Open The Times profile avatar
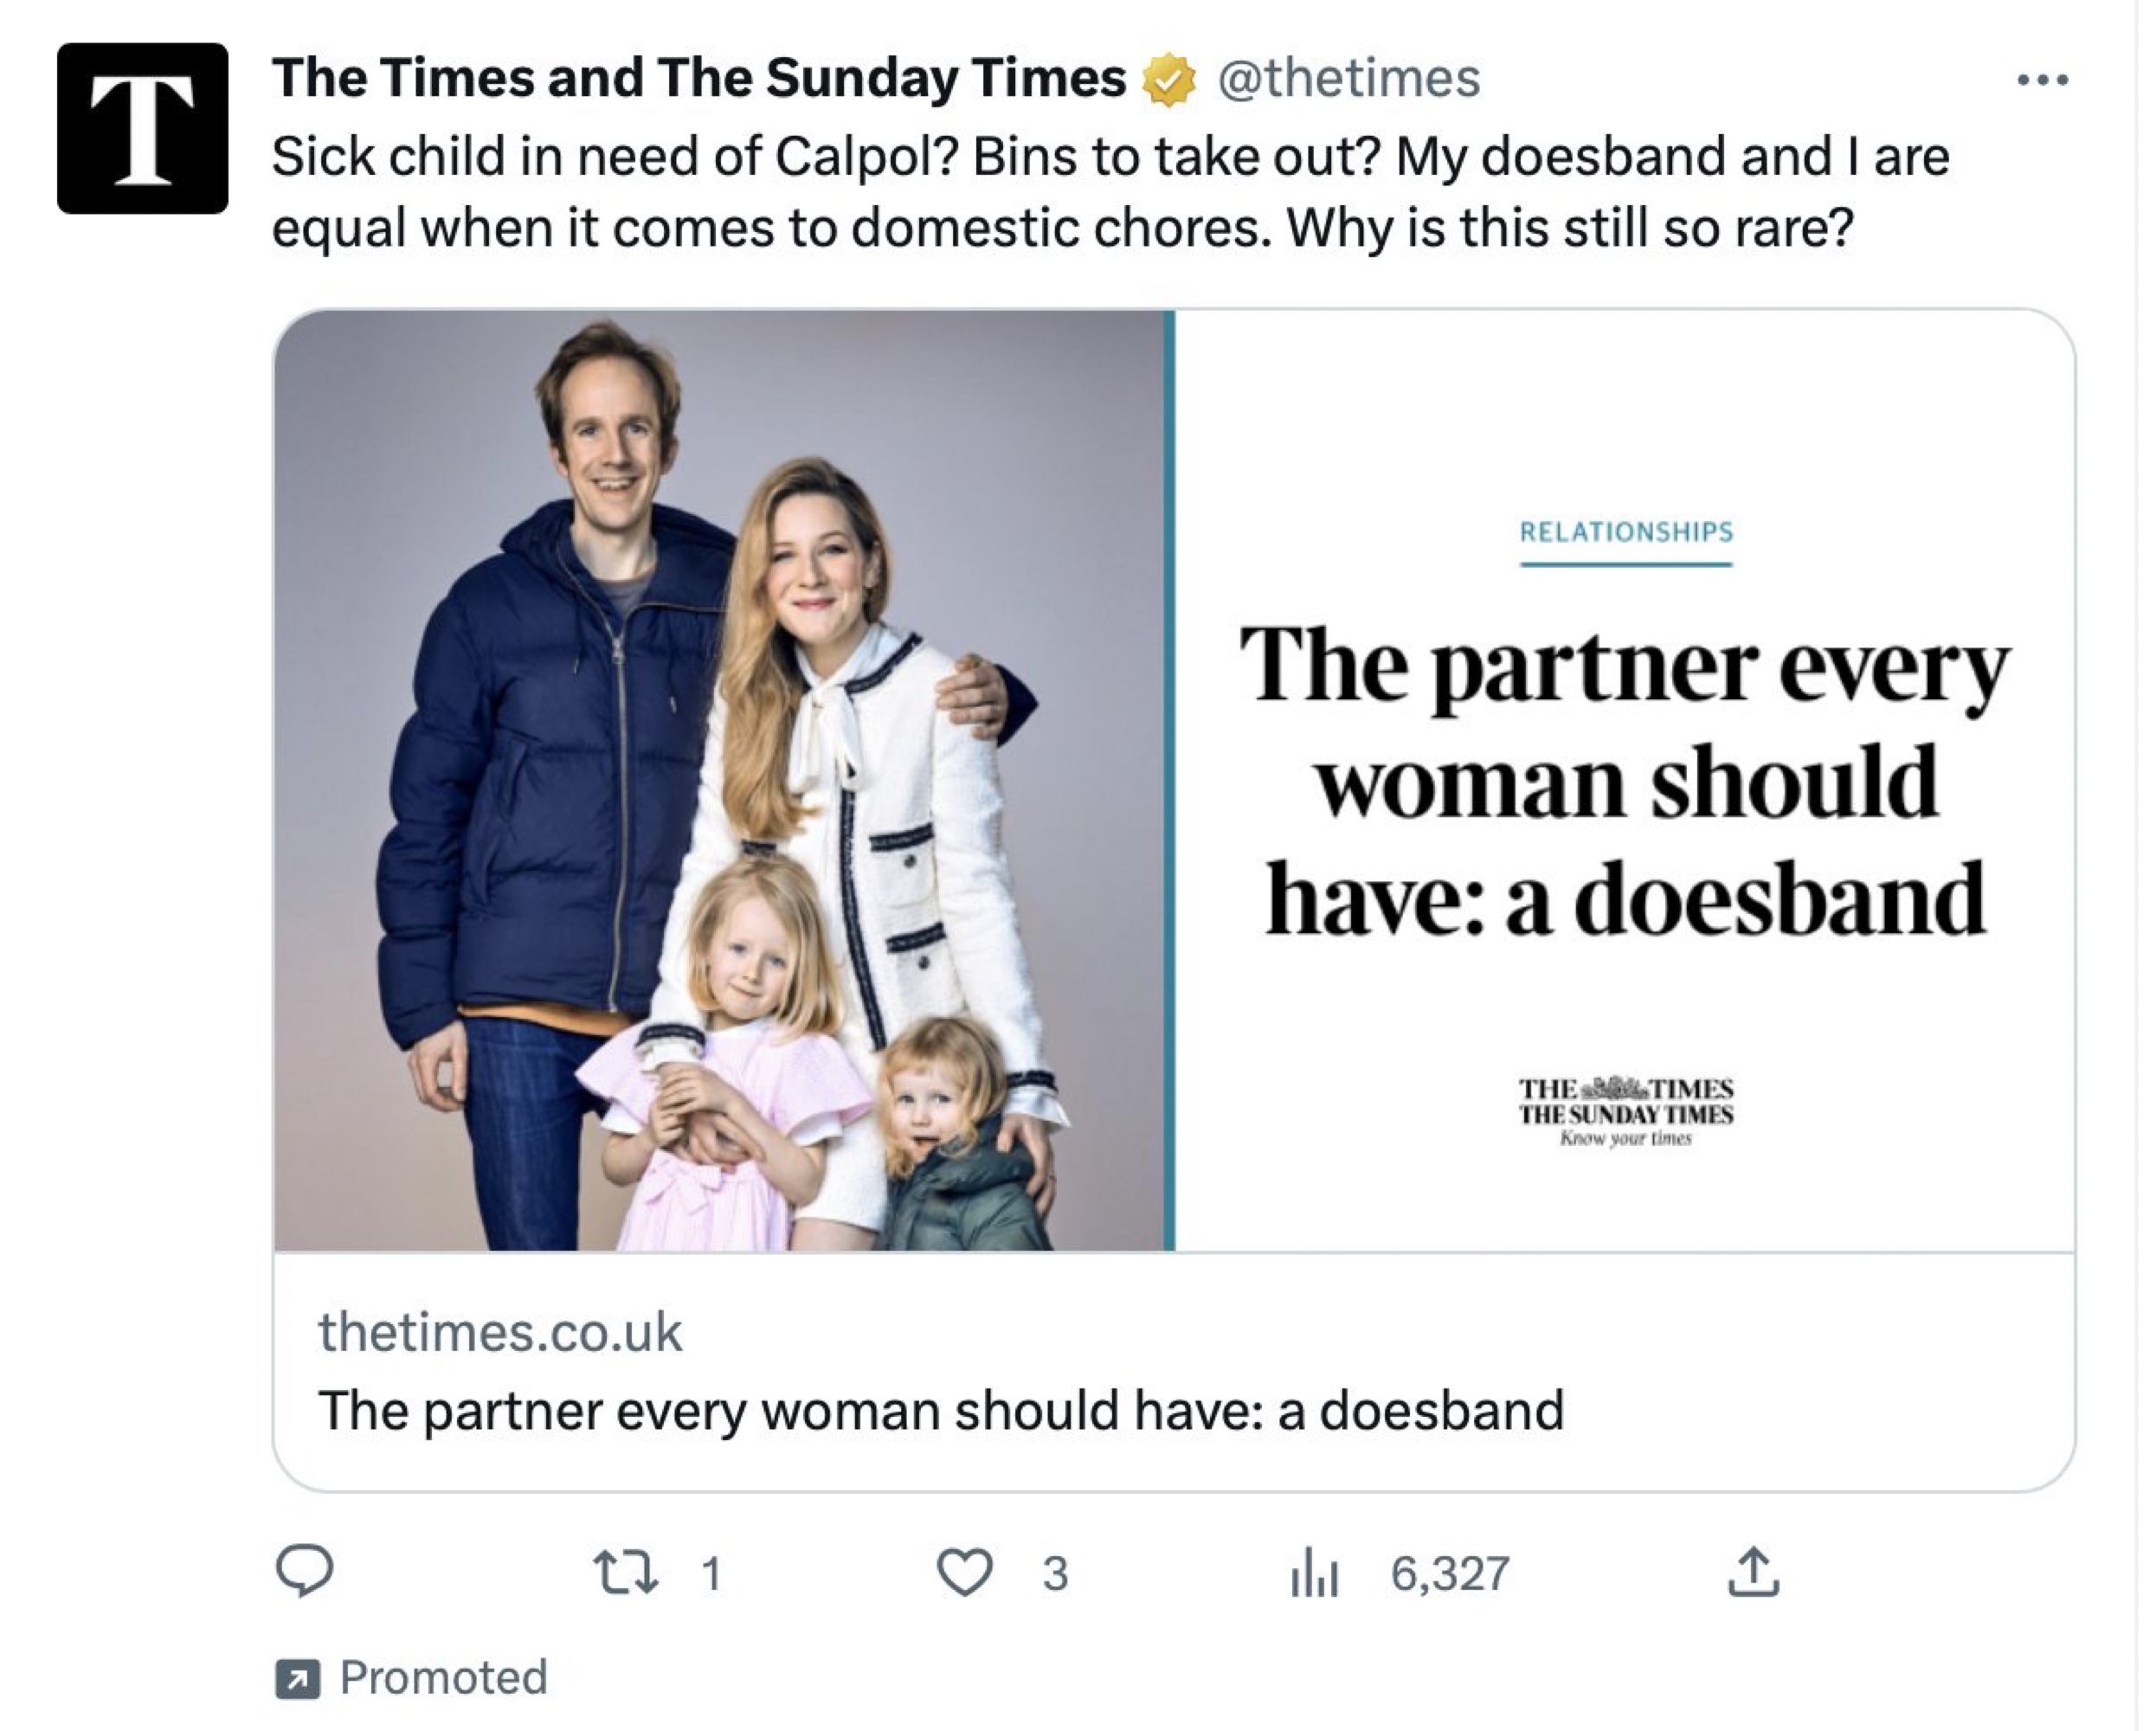 (142, 128)
